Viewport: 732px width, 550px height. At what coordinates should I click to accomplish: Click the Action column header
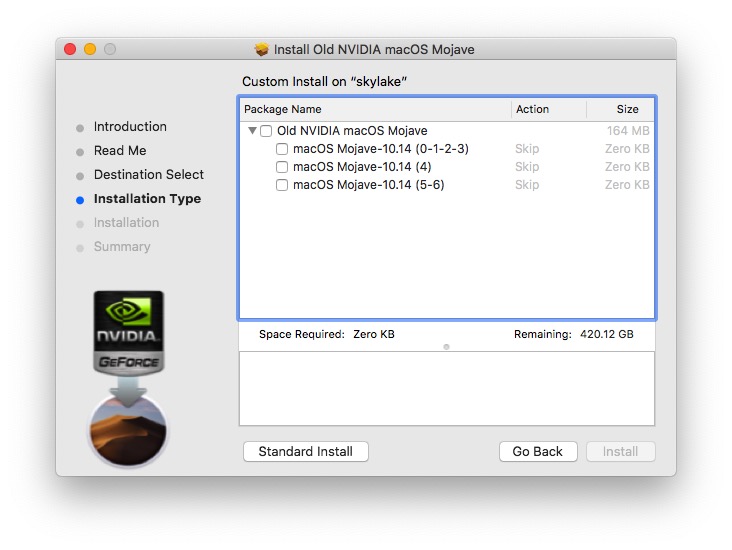coord(548,109)
